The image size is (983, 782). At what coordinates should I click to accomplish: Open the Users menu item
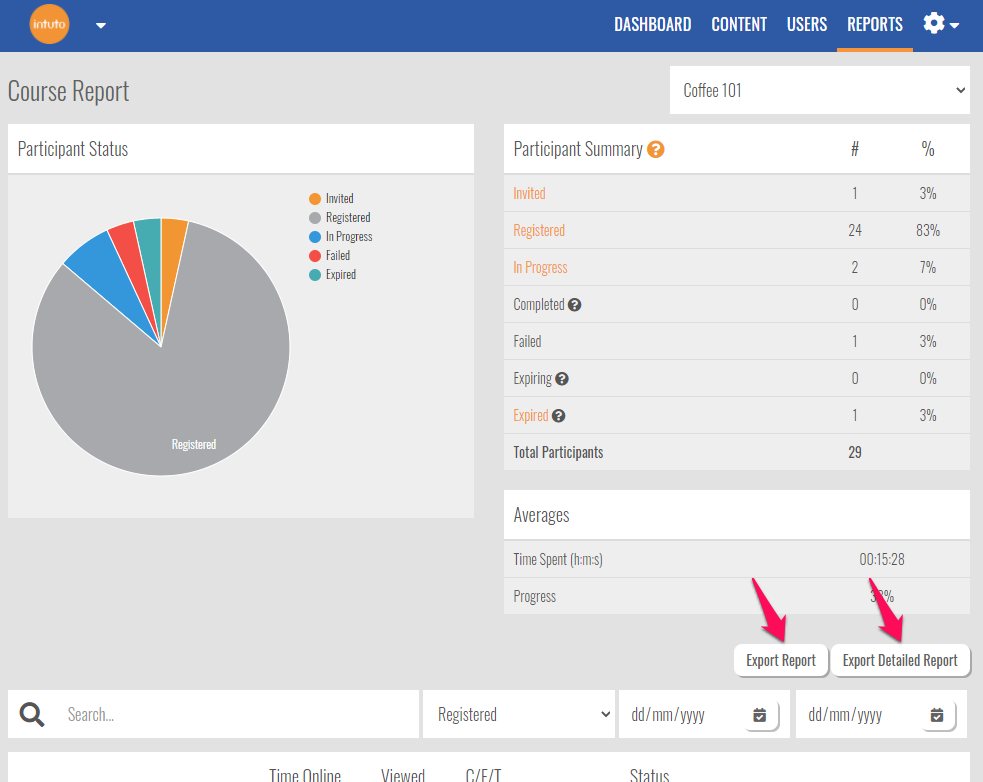[x=807, y=25]
